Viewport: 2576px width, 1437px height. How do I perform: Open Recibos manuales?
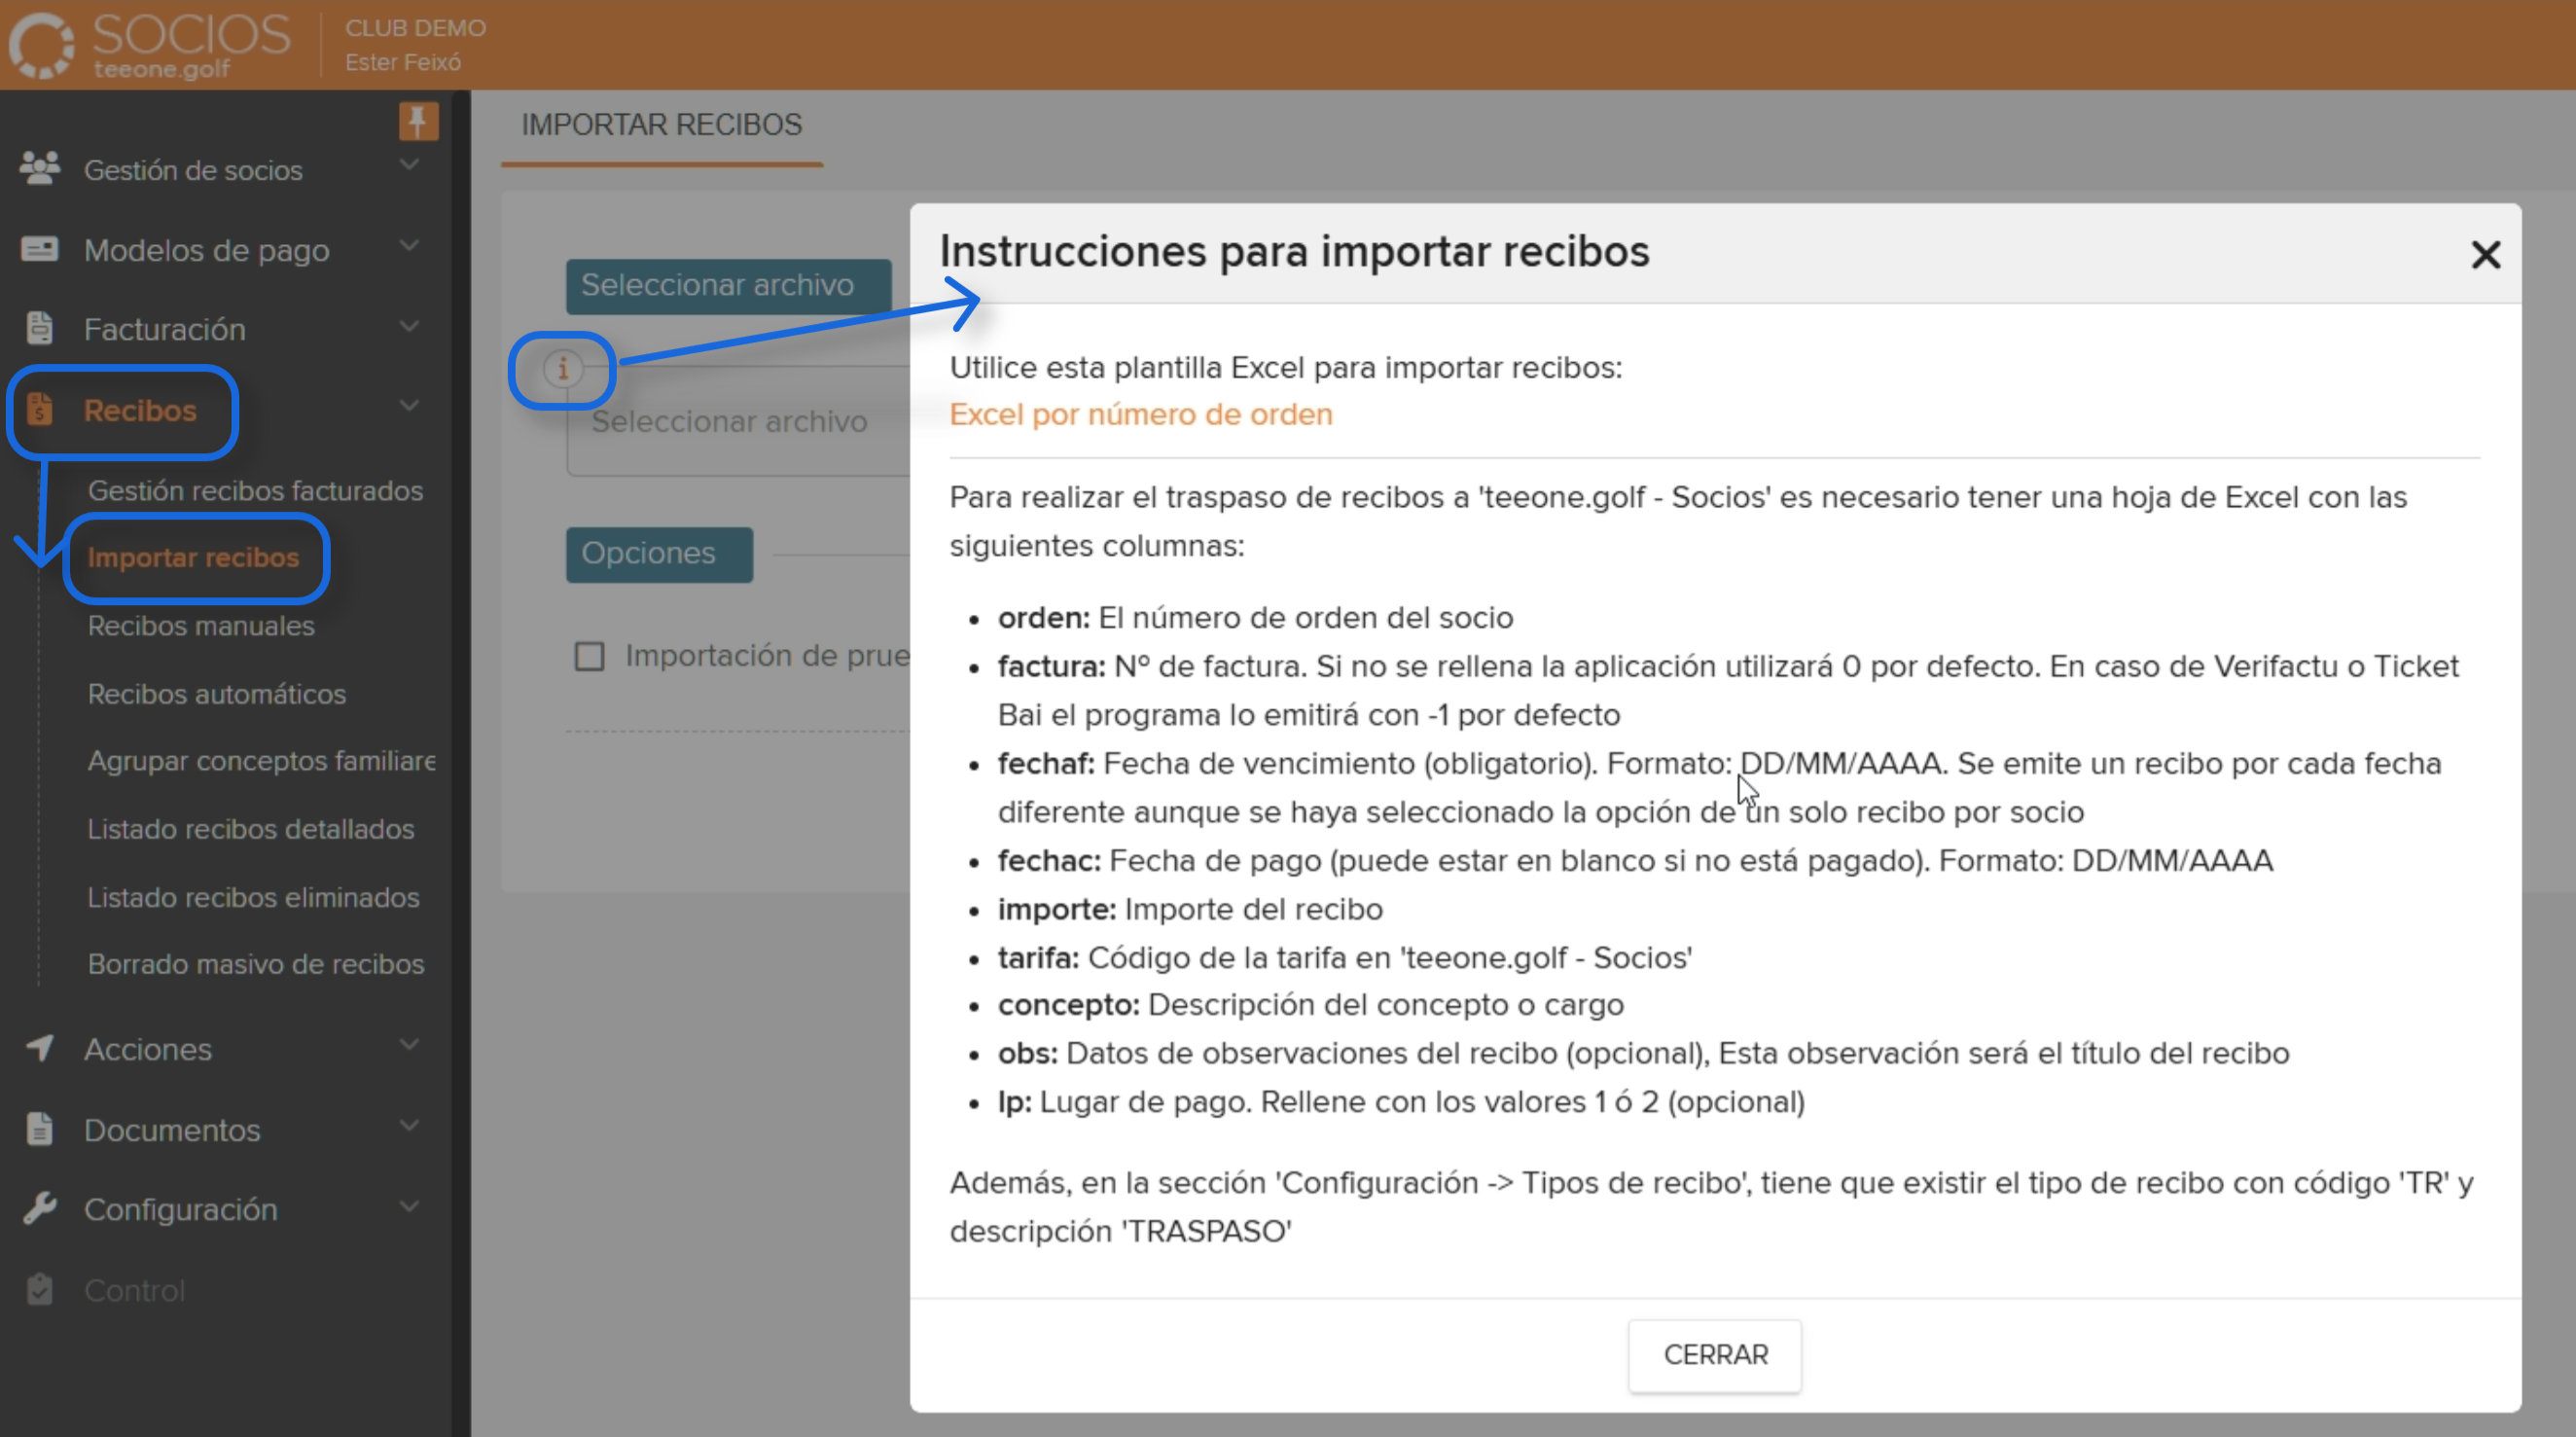click(201, 625)
